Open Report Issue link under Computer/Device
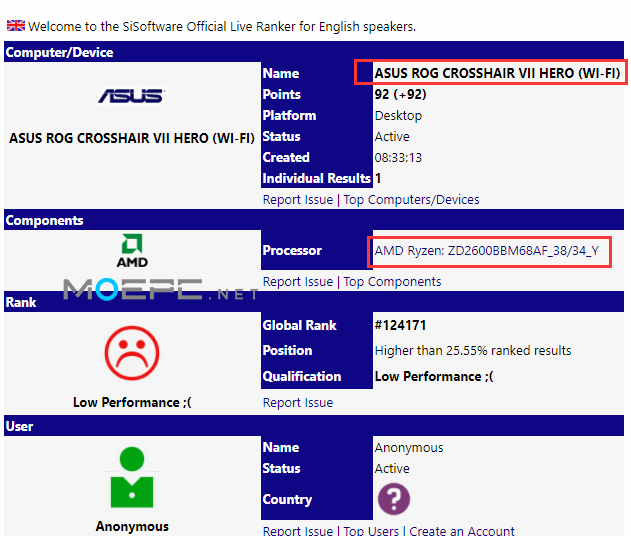The image size is (631, 536). click(x=298, y=200)
